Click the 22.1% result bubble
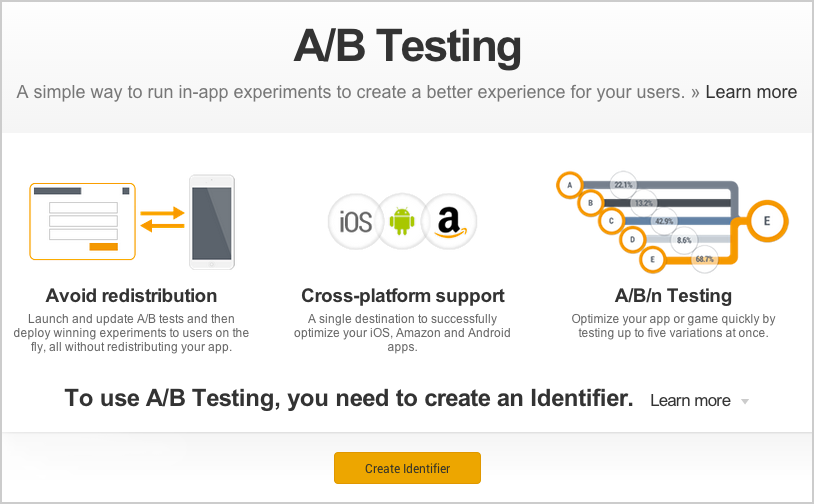Viewport: 814px width, 504px height. pyautogui.click(x=623, y=185)
